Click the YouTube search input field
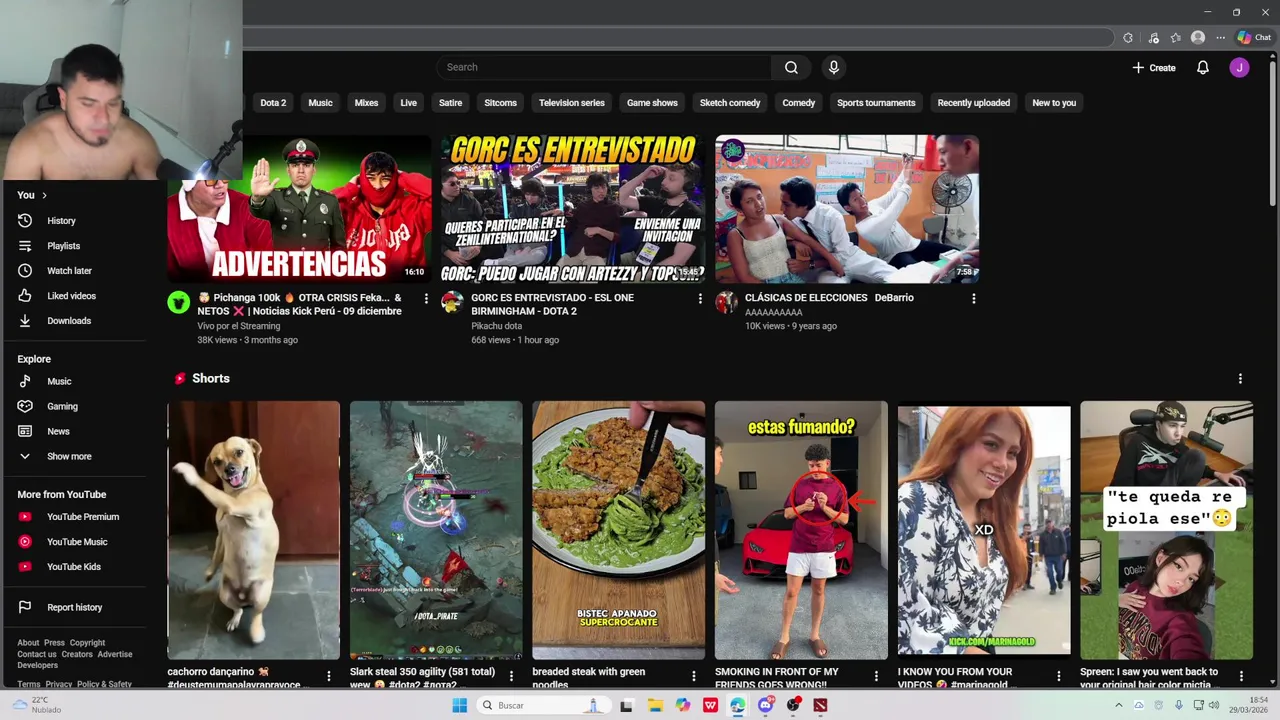Image resolution: width=1280 pixels, height=720 pixels. click(x=603, y=67)
